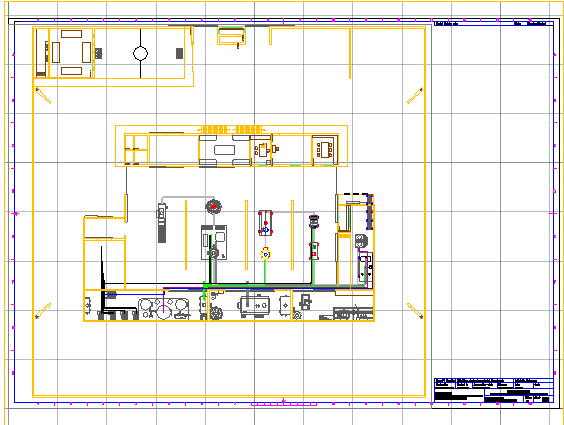The width and height of the screenshot is (564, 425).
Task: Select the vehicle outline in central building
Action: (224, 150)
